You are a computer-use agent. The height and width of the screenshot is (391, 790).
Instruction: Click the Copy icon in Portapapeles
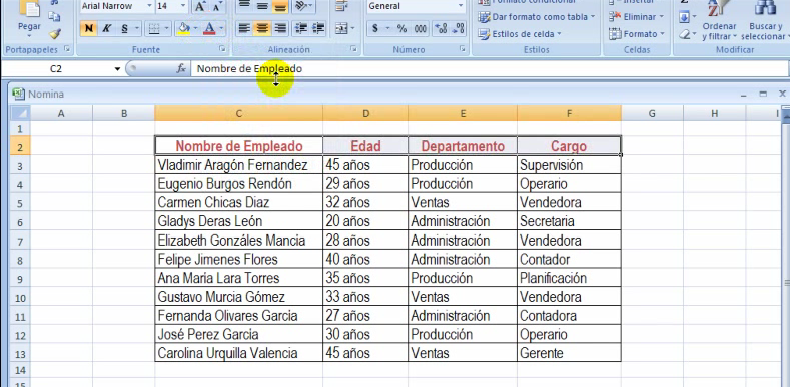(55, 17)
